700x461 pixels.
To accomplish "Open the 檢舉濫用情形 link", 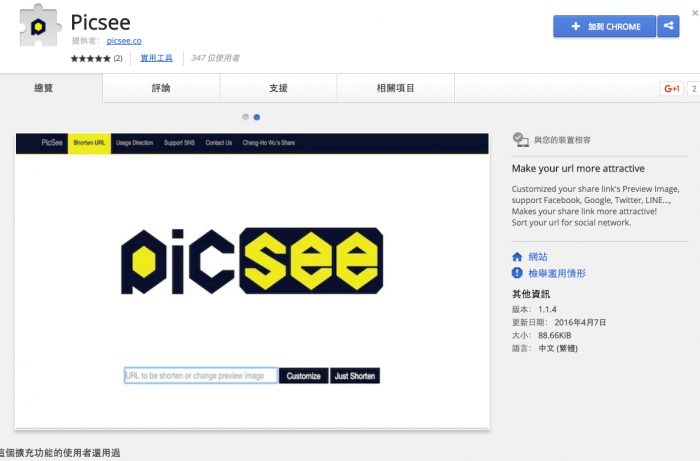I will tap(557, 273).
